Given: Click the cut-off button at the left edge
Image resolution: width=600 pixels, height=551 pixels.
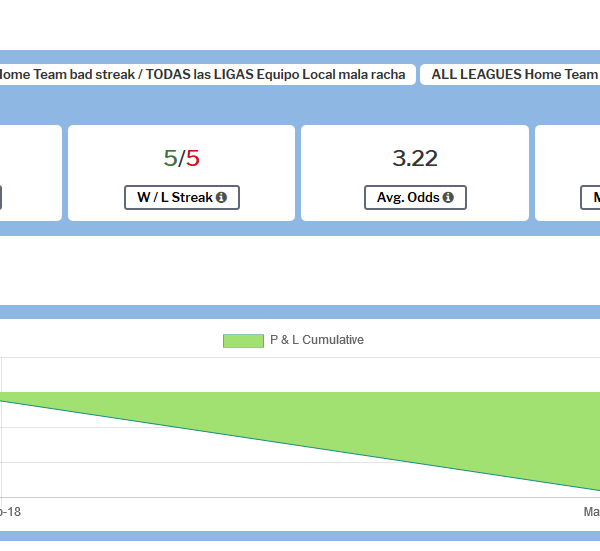Looking at the screenshot, I should 0,198.
